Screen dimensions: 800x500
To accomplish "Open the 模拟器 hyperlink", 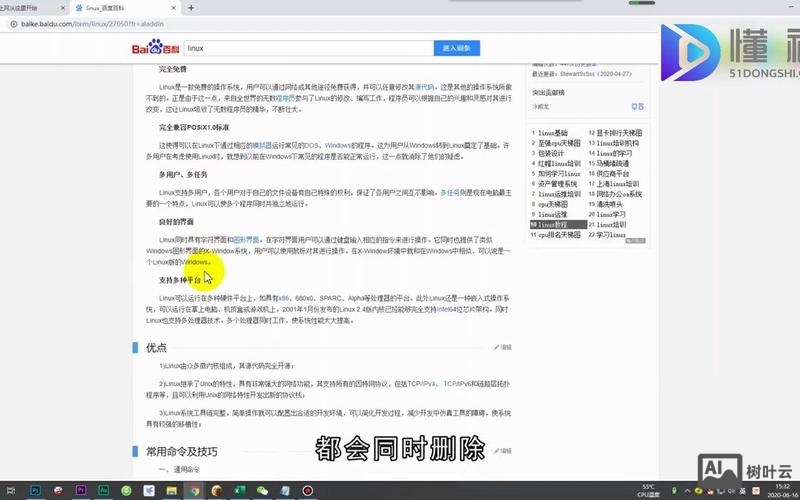I will 262,145.
